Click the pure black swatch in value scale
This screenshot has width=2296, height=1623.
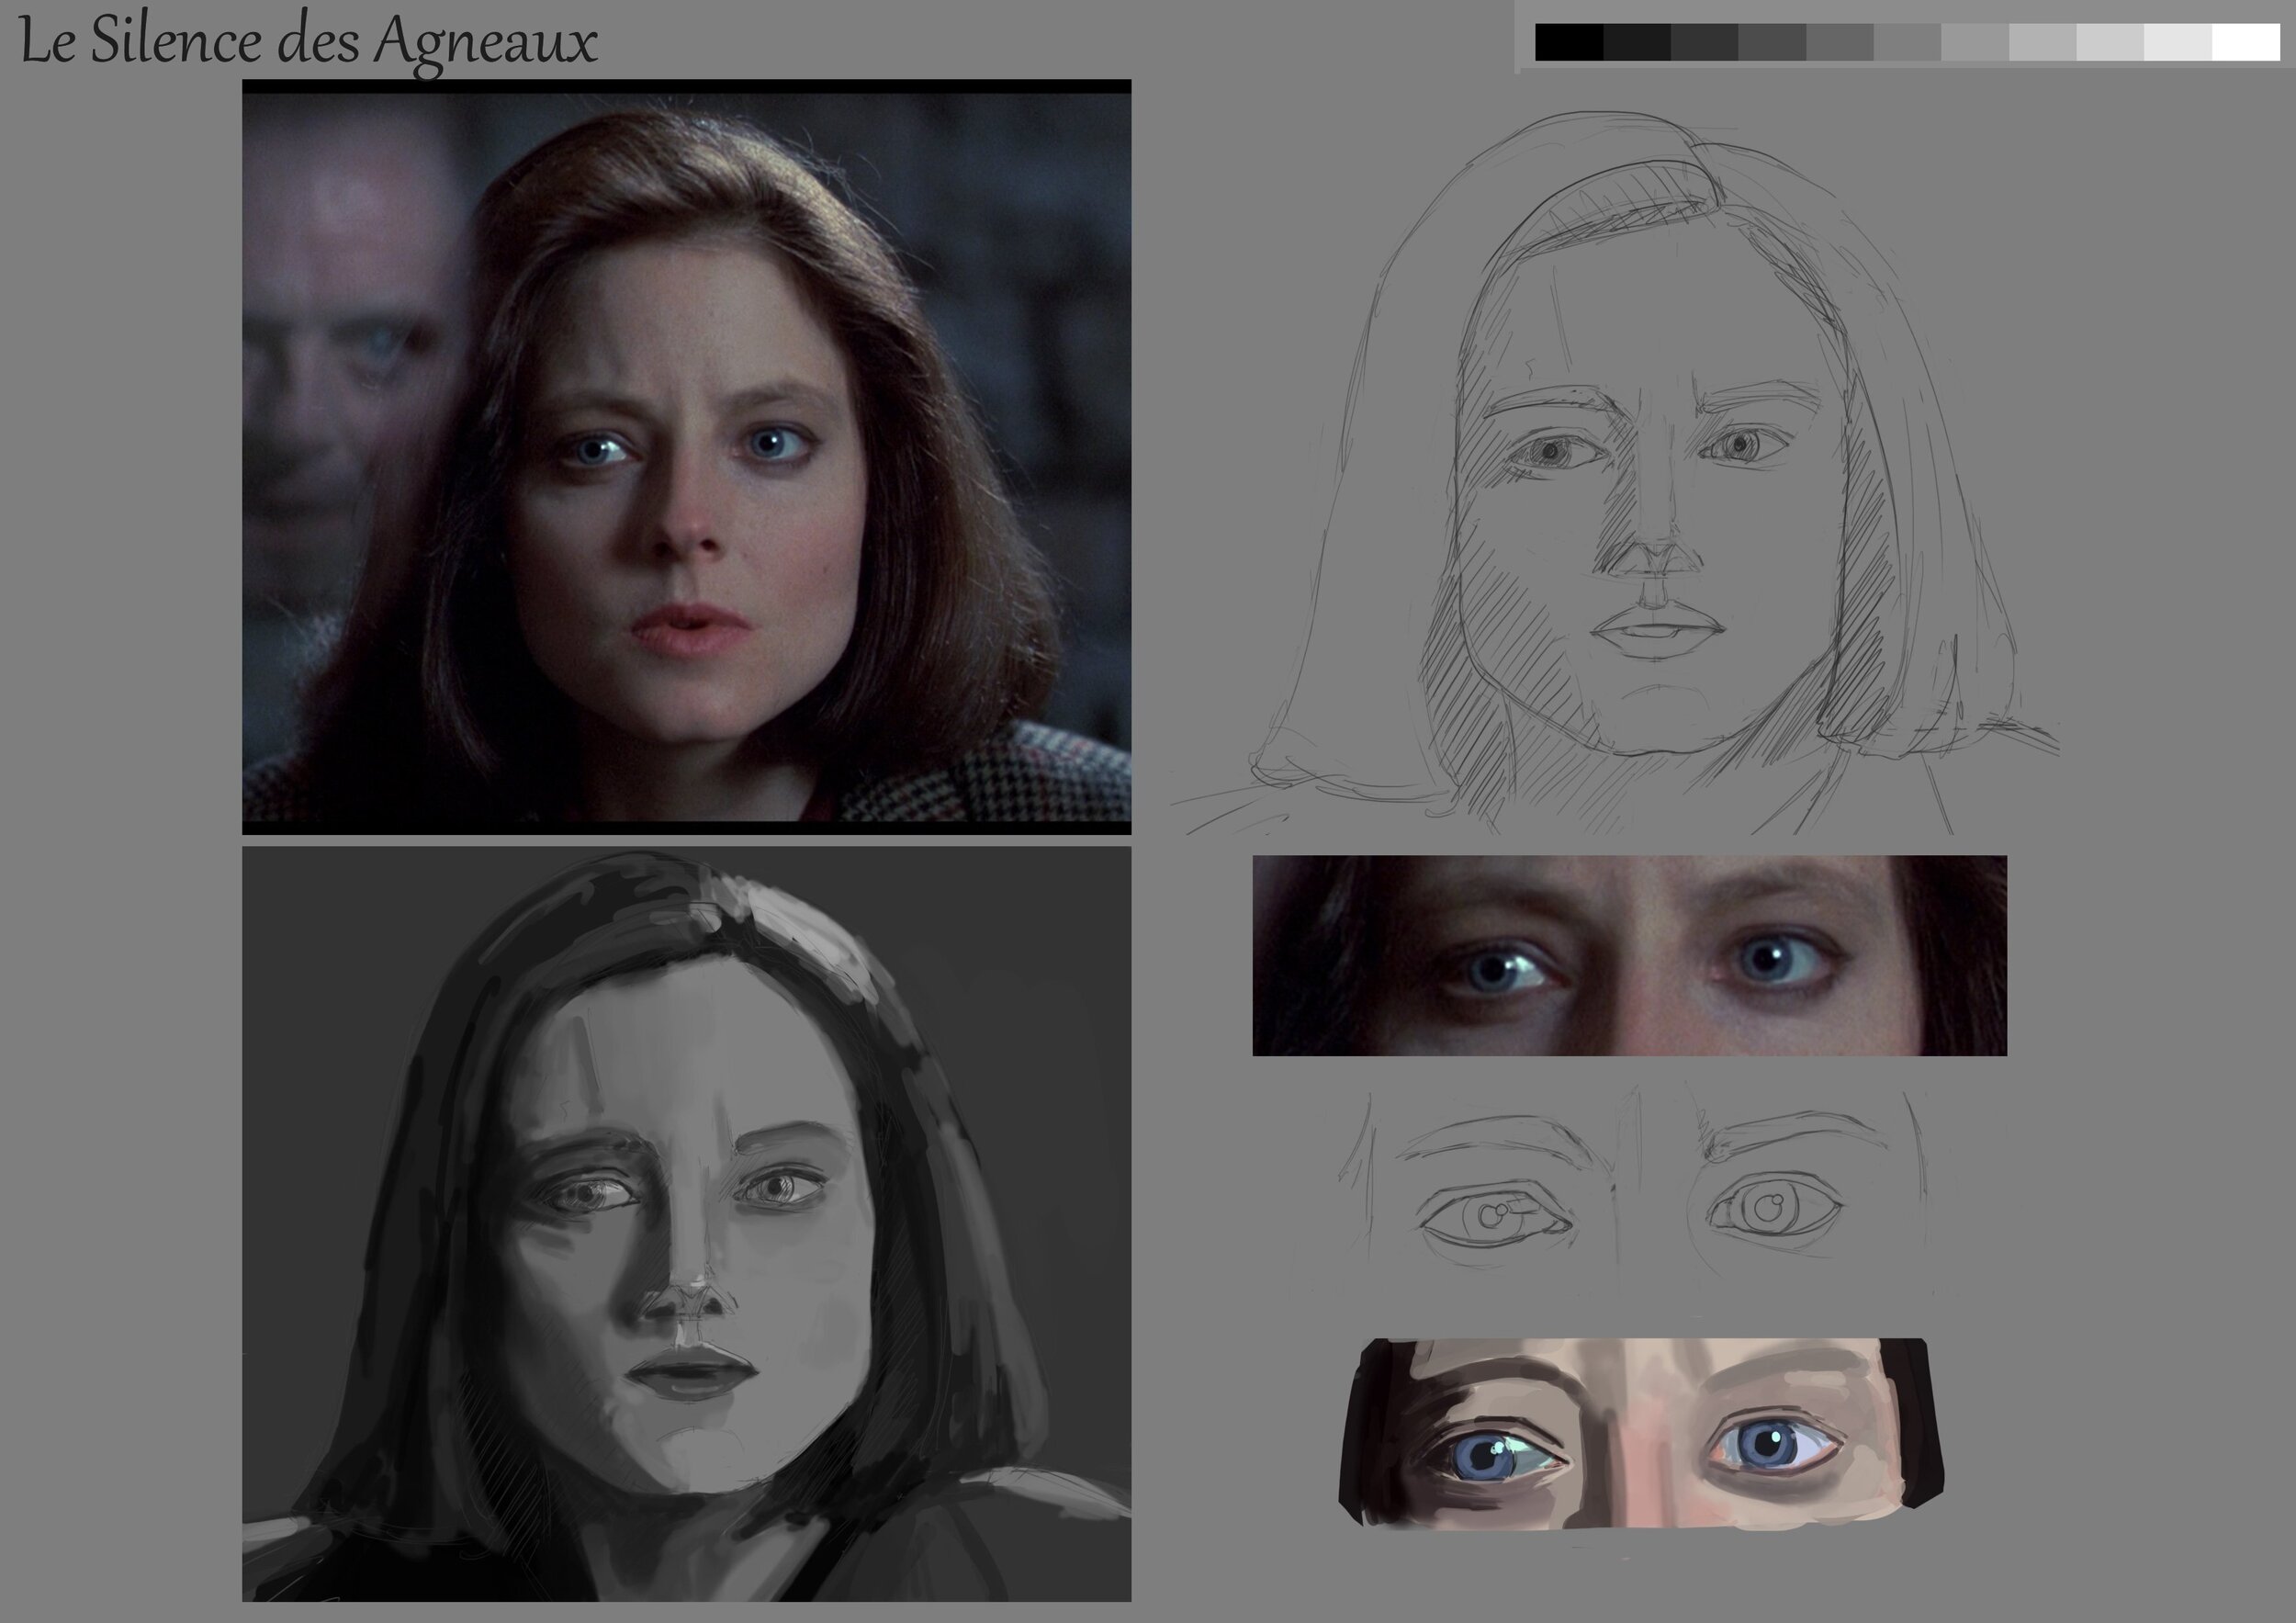[1568, 42]
